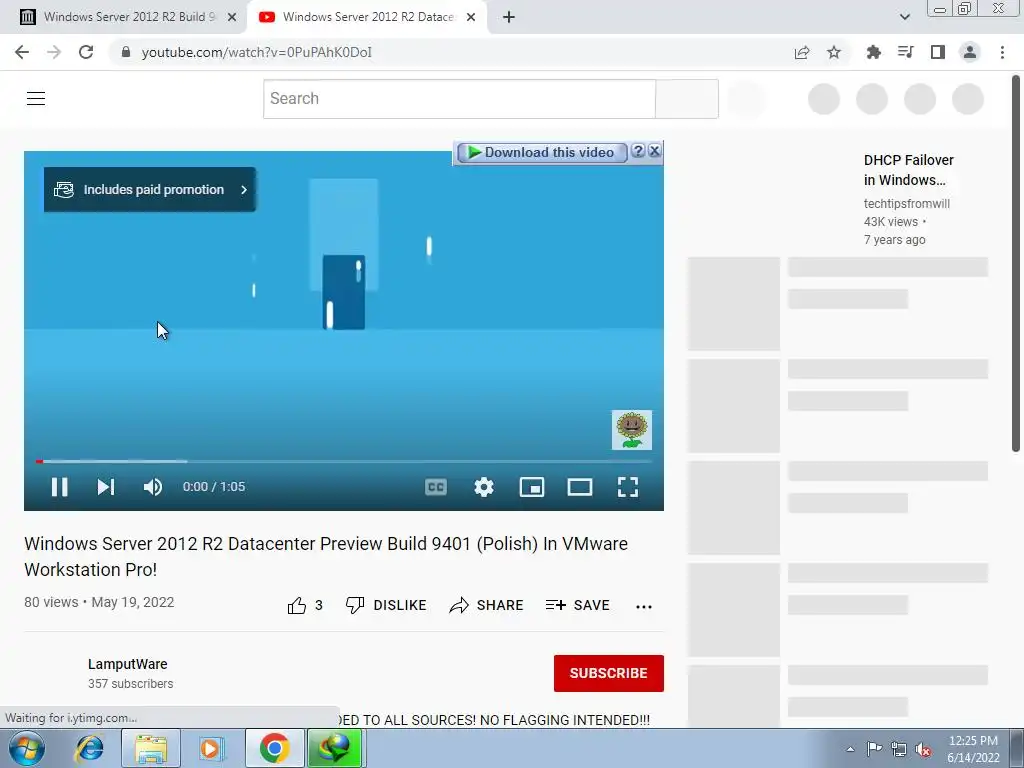Go back using browser back arrow
The image size is (1024, 768).
click(22, 52)
